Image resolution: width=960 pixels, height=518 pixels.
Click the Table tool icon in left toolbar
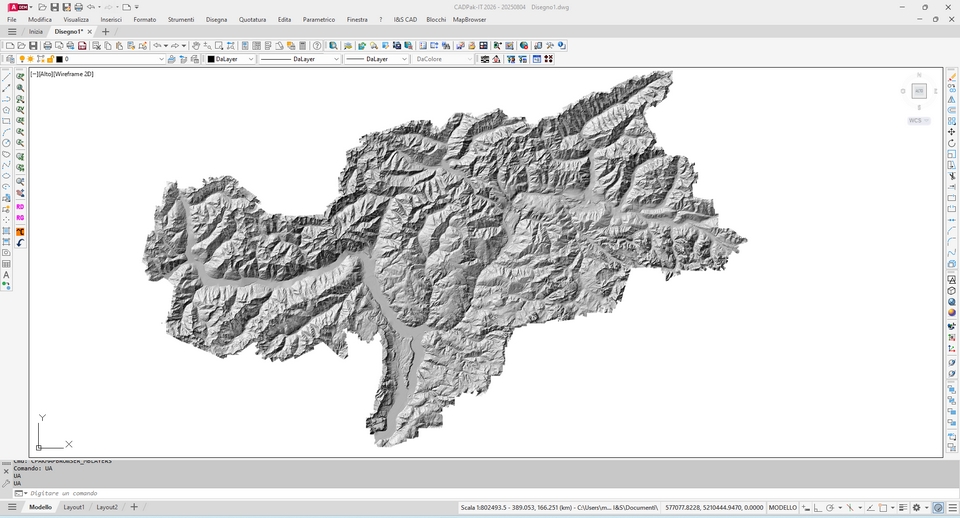pos(7,264)
